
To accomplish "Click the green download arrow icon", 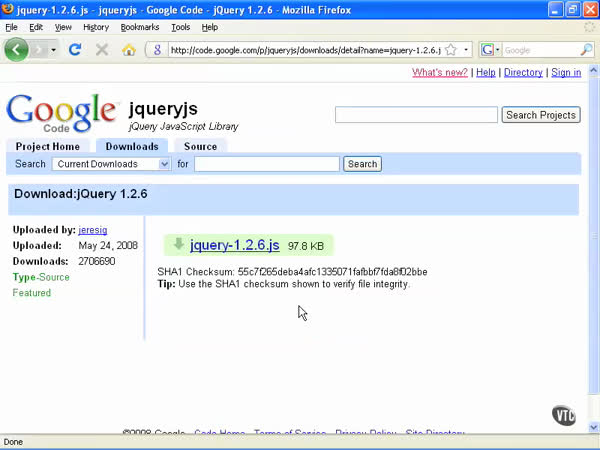I will [x=178, y=244].
